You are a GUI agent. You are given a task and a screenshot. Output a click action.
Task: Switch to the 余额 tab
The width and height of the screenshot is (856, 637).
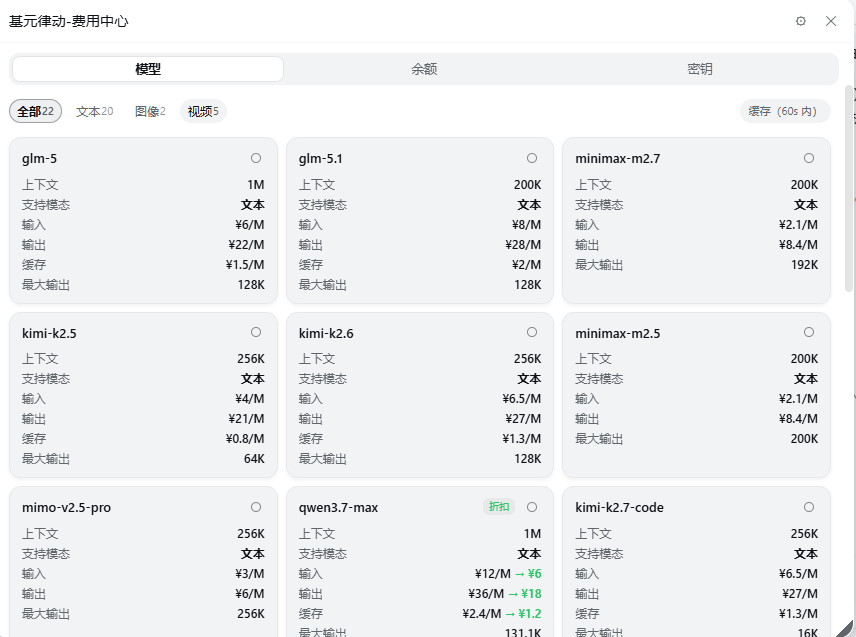pos(424,69)
